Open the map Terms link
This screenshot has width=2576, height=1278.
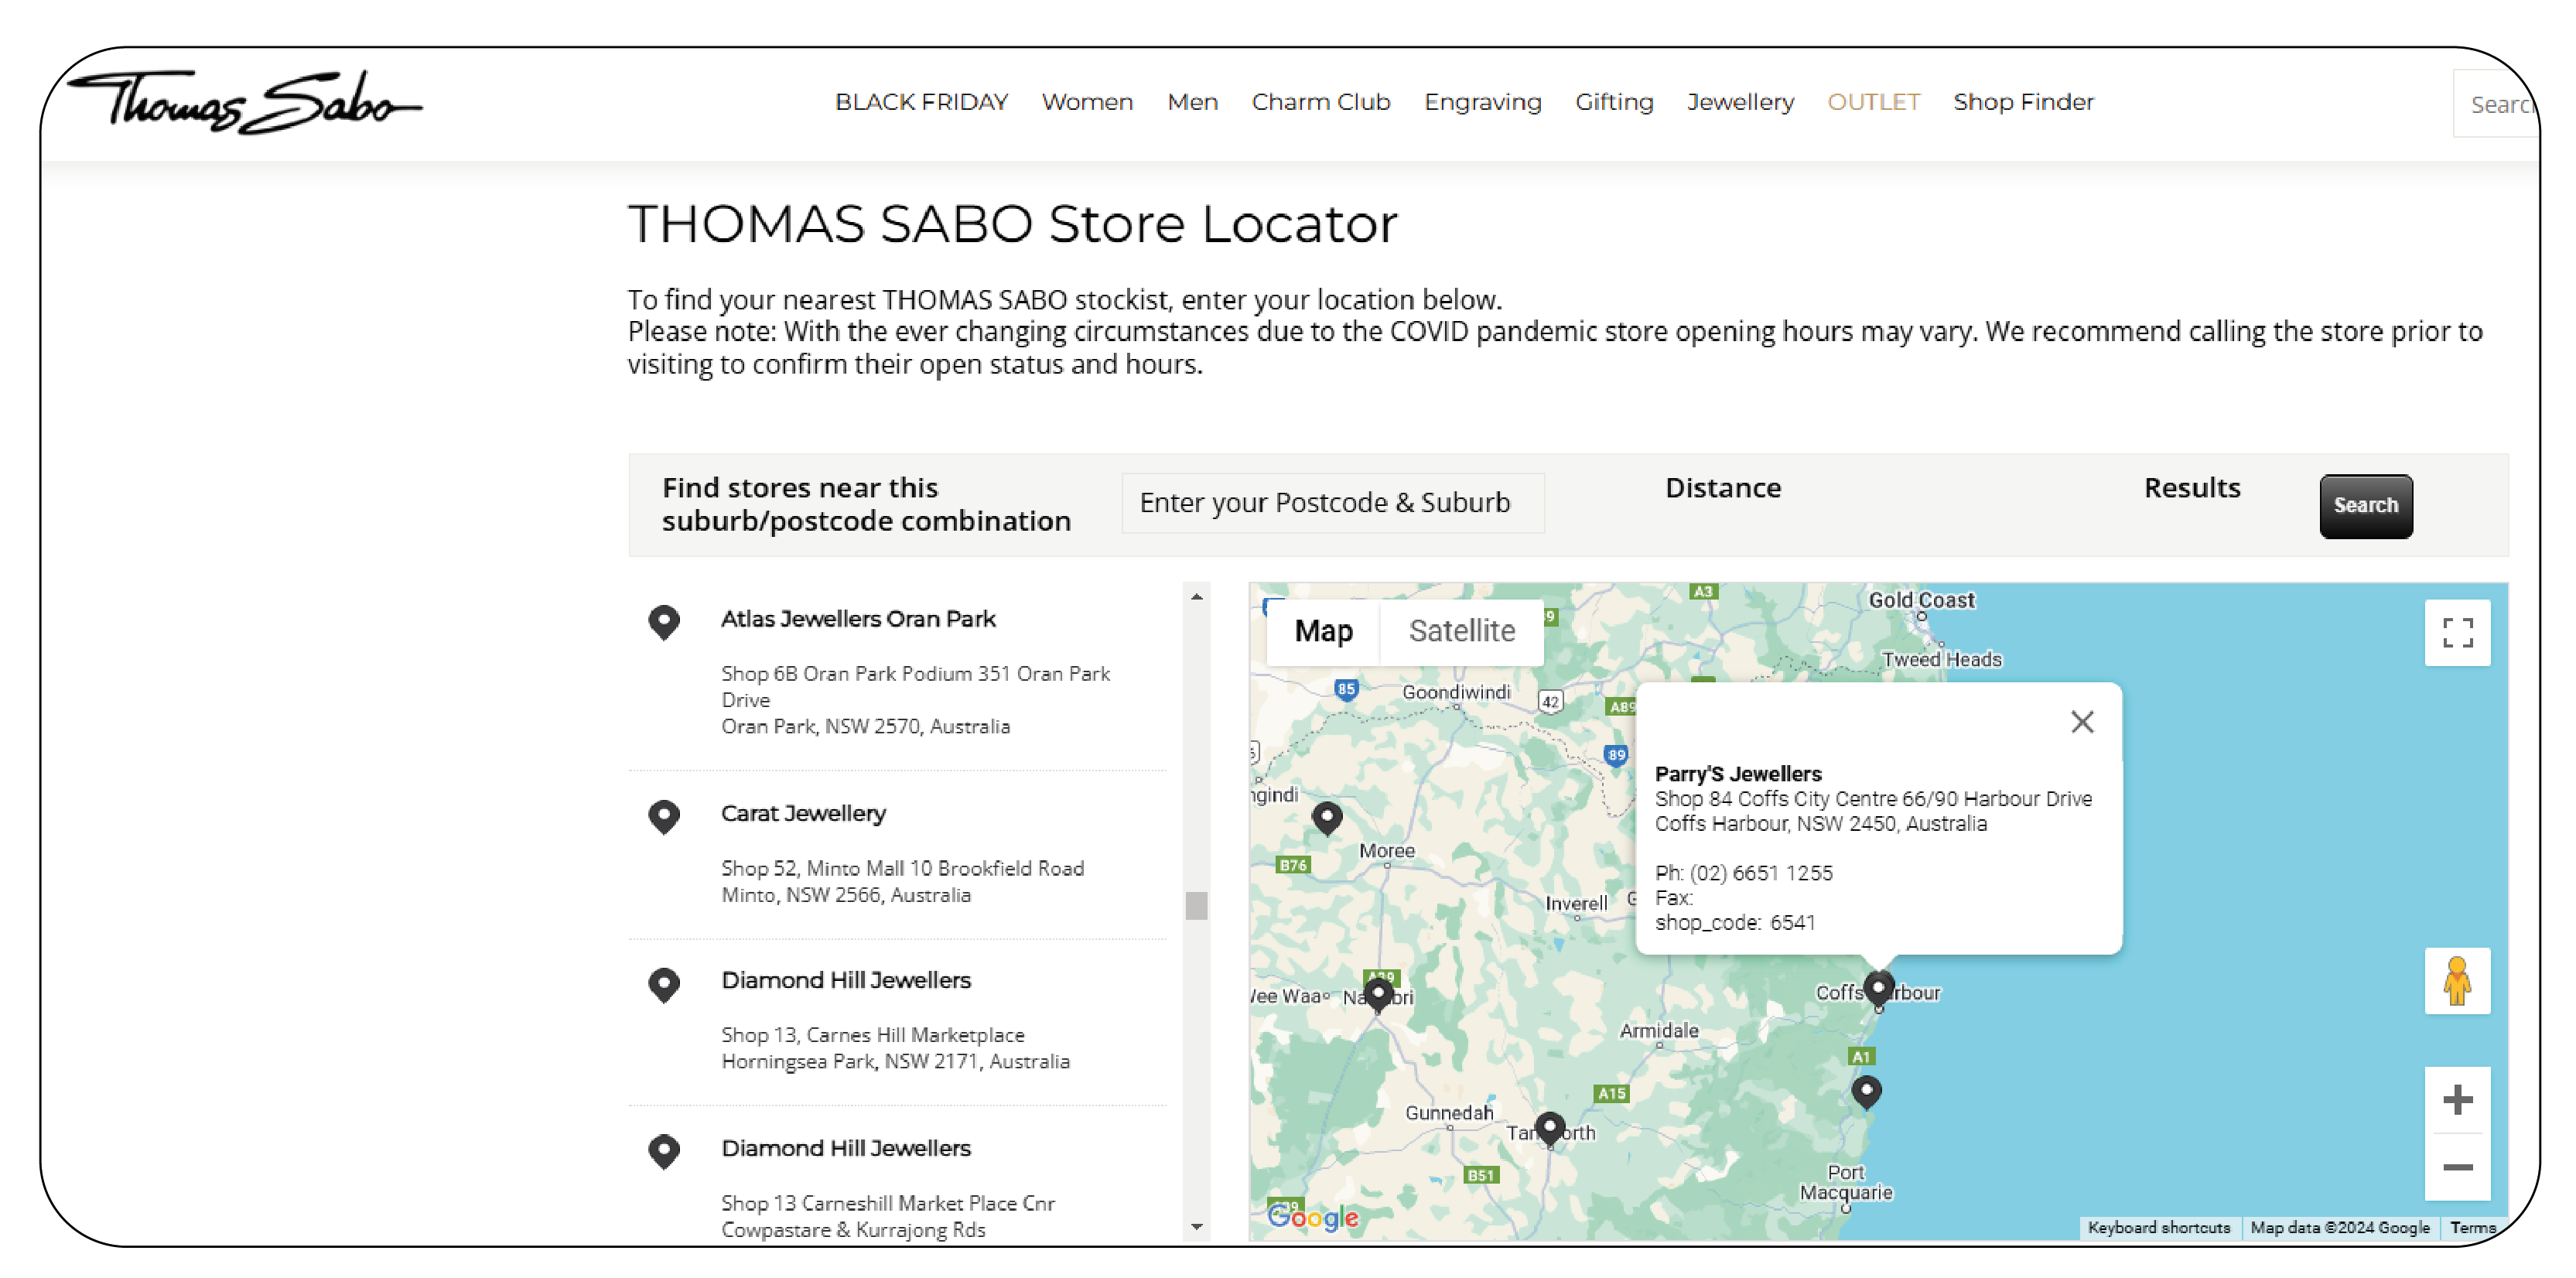[2473, 1228]
